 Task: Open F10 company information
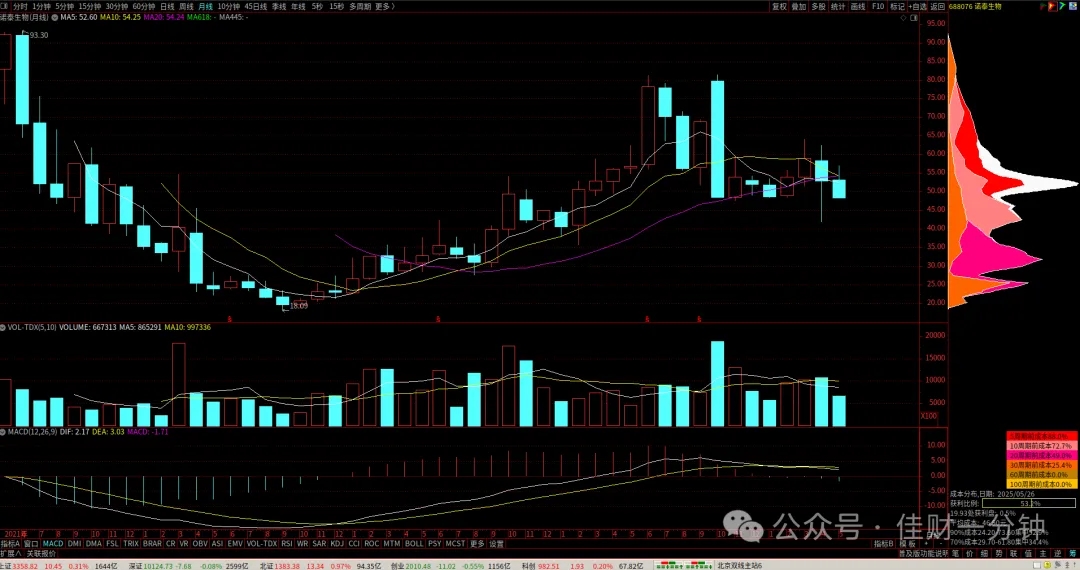click(x=878, y=6)
